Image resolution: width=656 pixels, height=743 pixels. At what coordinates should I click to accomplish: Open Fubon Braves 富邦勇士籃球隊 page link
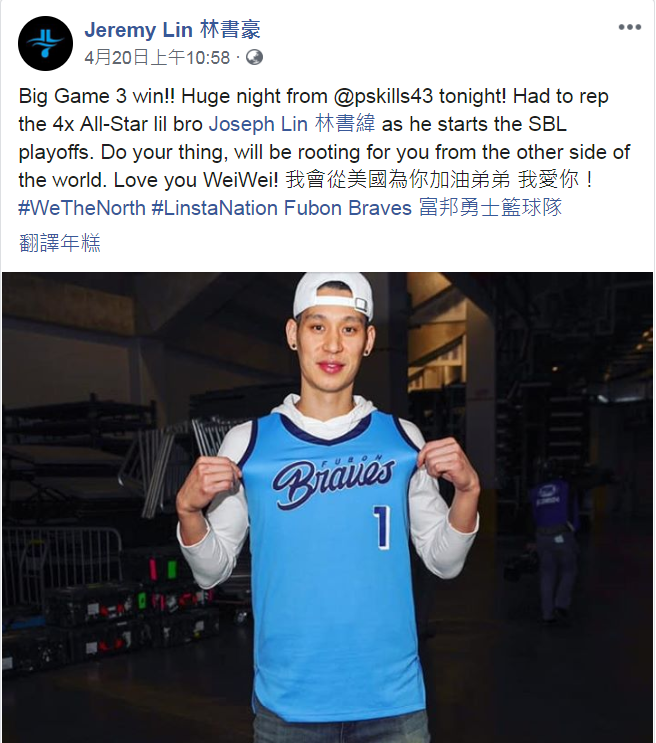423,208
